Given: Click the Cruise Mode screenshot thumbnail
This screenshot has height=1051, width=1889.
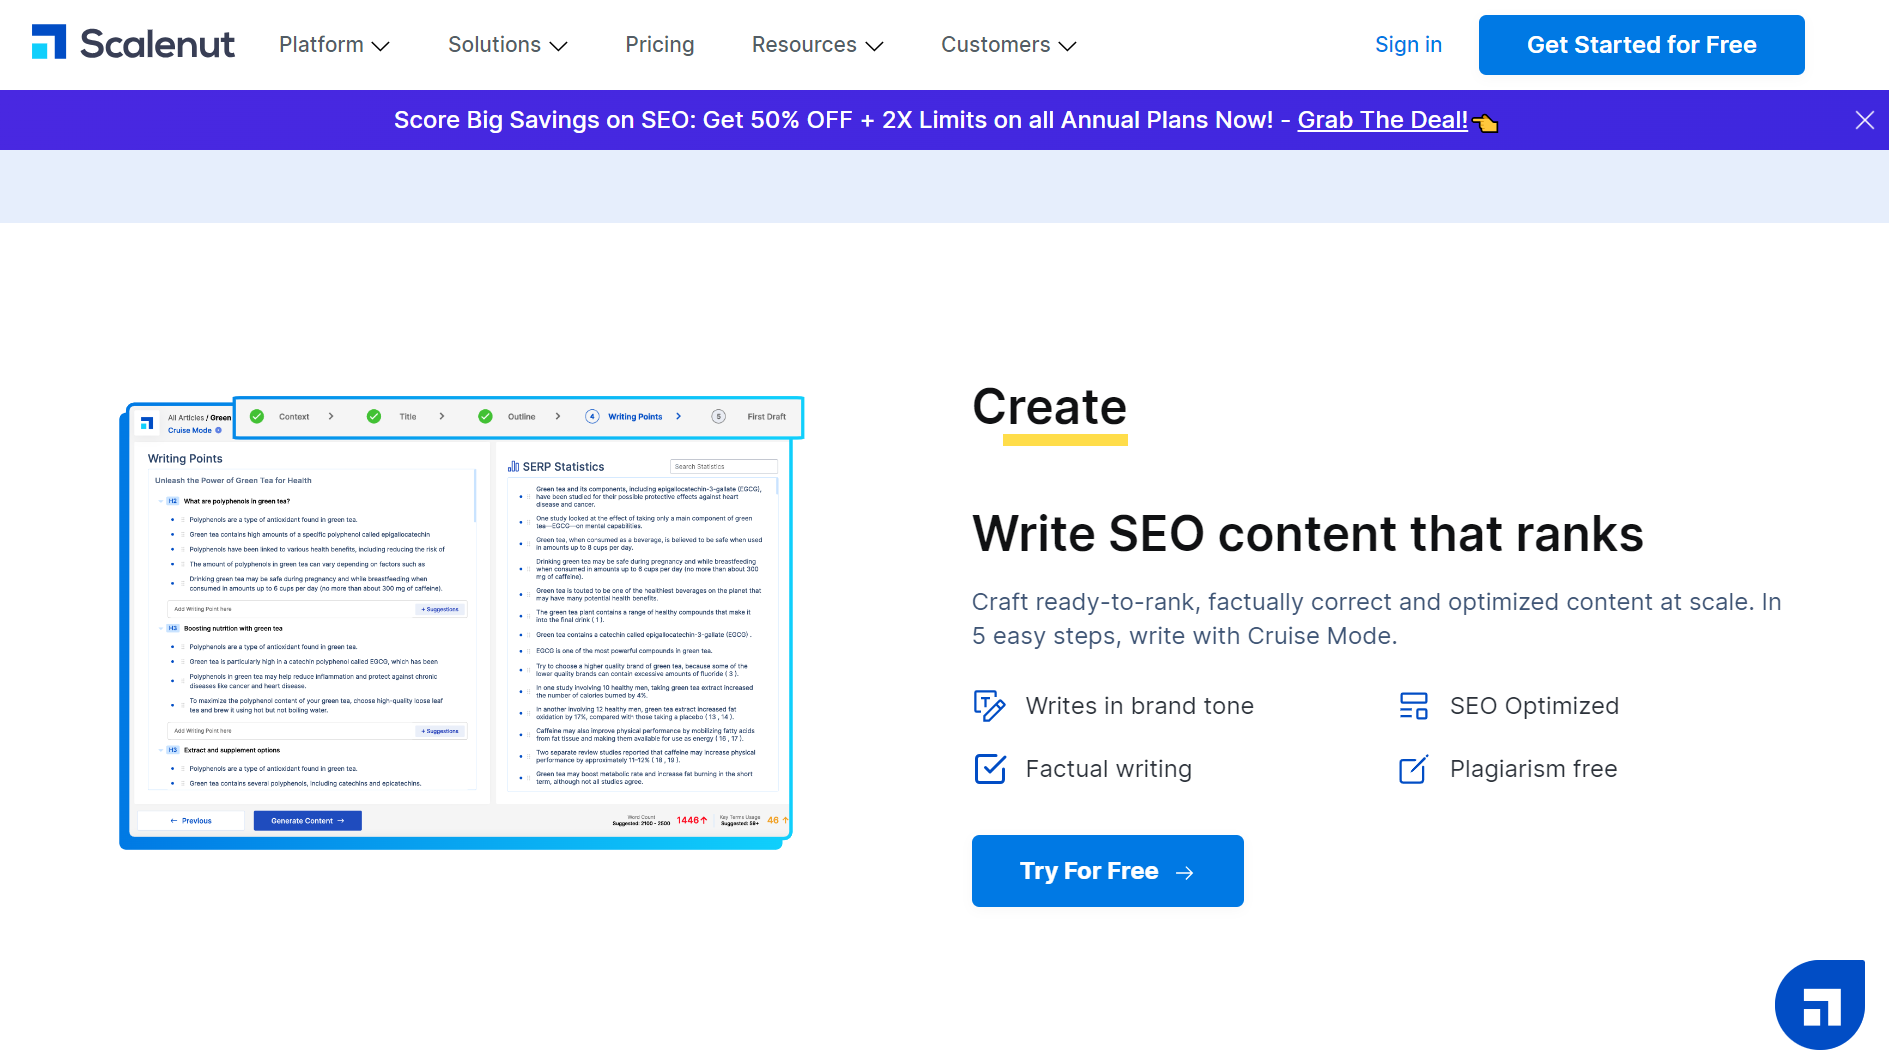Looking at the screenshot, I should click(x=461, y=623).
